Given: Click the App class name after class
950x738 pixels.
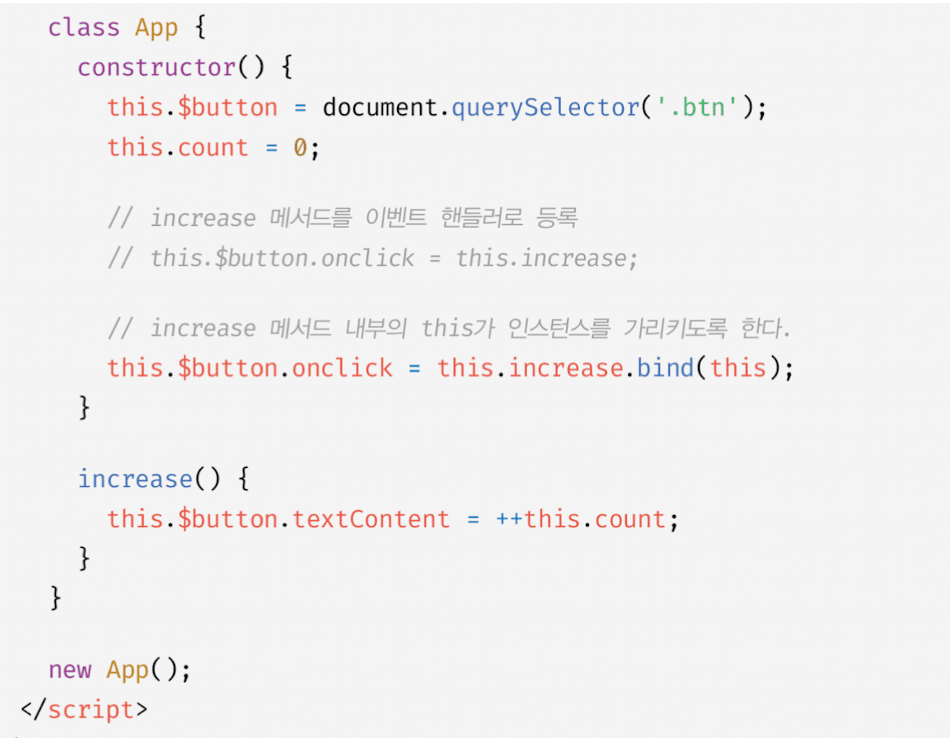Looking at the screenshot, I should [156, 28].
